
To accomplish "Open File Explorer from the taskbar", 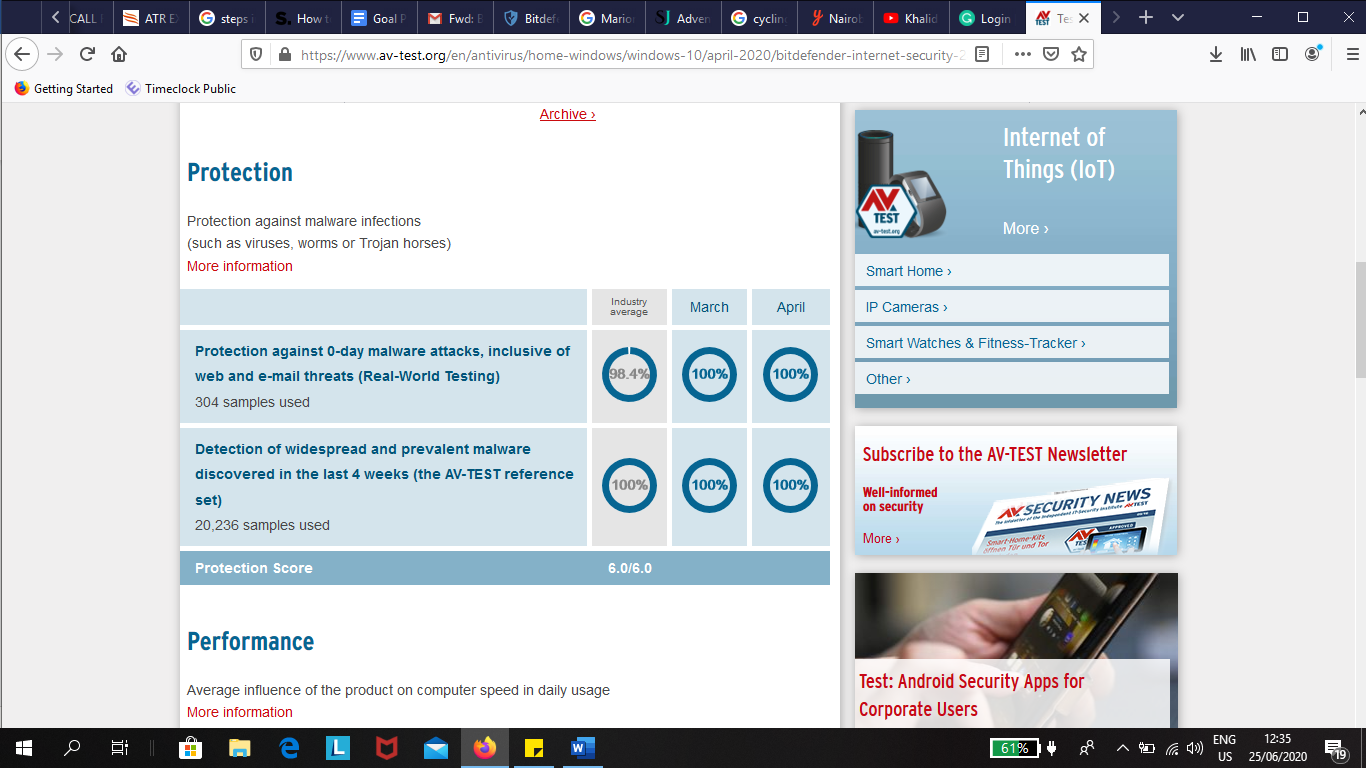I will point(239,748).
